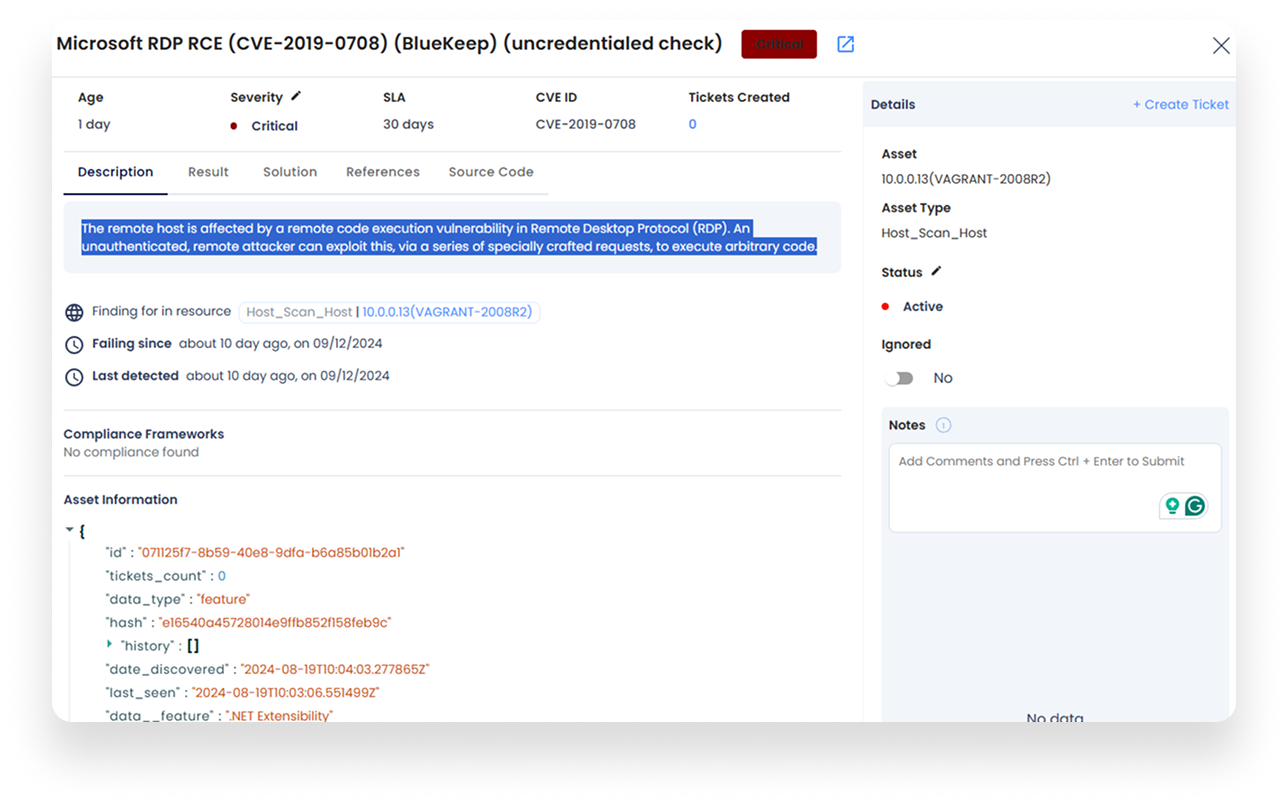Open the Solution tab
This screenshot has width=1288, height=806.
pyautogui.click(x=289, y=171)
